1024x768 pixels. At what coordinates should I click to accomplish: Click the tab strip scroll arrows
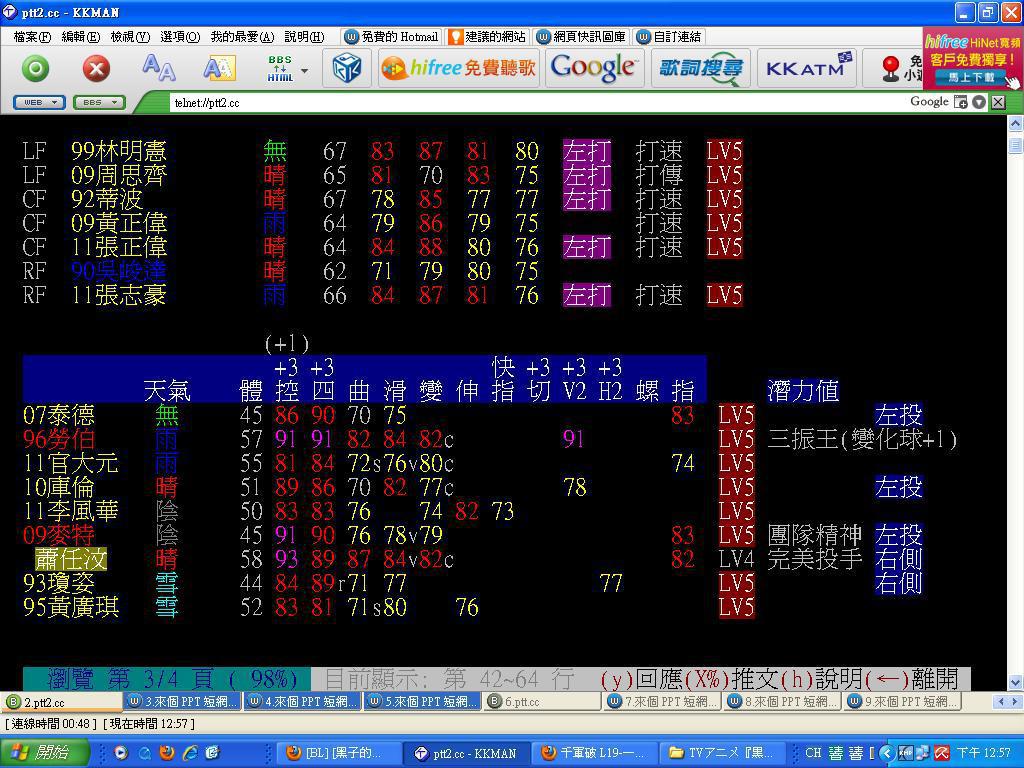(x=1008, y=702)
